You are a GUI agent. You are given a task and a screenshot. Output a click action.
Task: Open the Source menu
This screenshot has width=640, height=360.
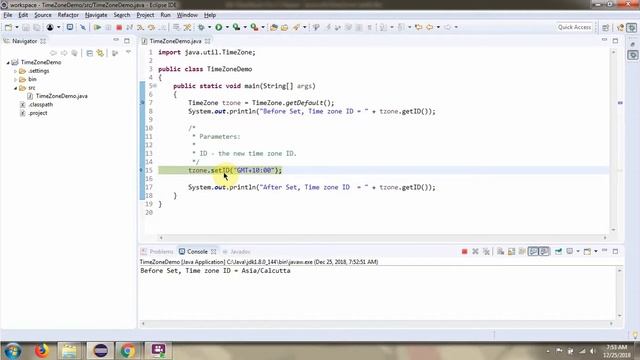click(42, 15)
